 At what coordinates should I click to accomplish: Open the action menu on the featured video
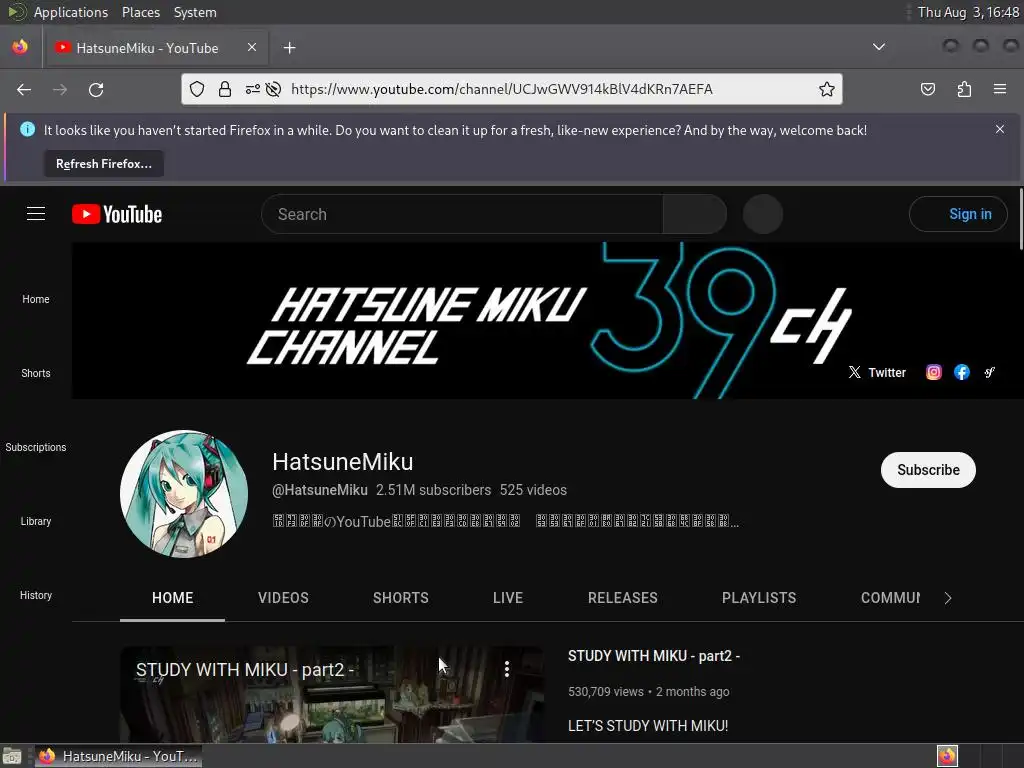pos(507,668)
